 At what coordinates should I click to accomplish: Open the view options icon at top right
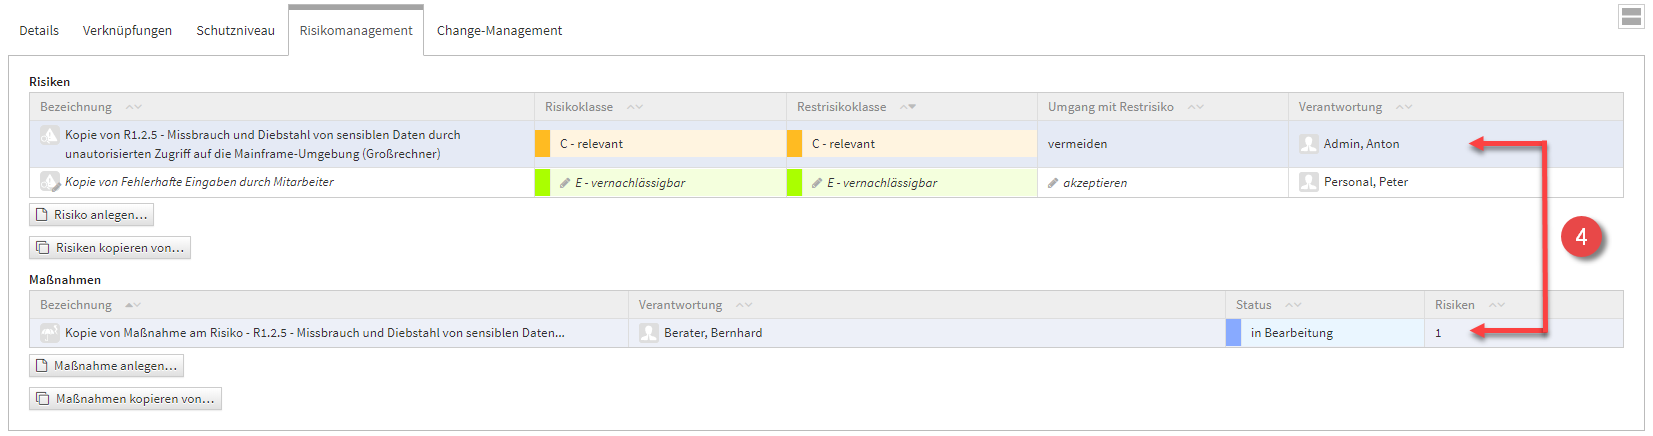tap(1631, 17)
